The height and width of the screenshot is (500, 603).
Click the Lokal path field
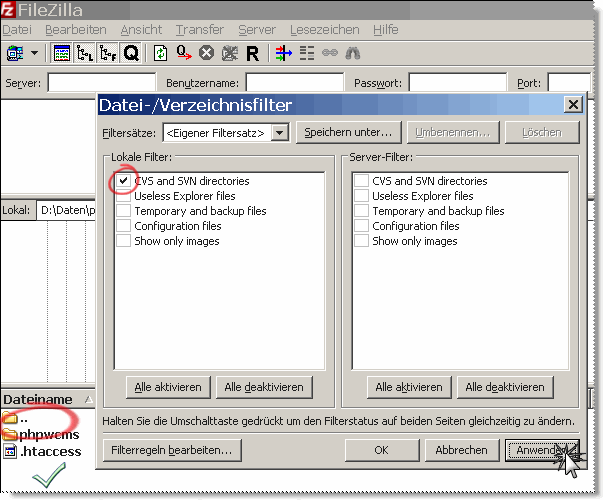[66, 210]
